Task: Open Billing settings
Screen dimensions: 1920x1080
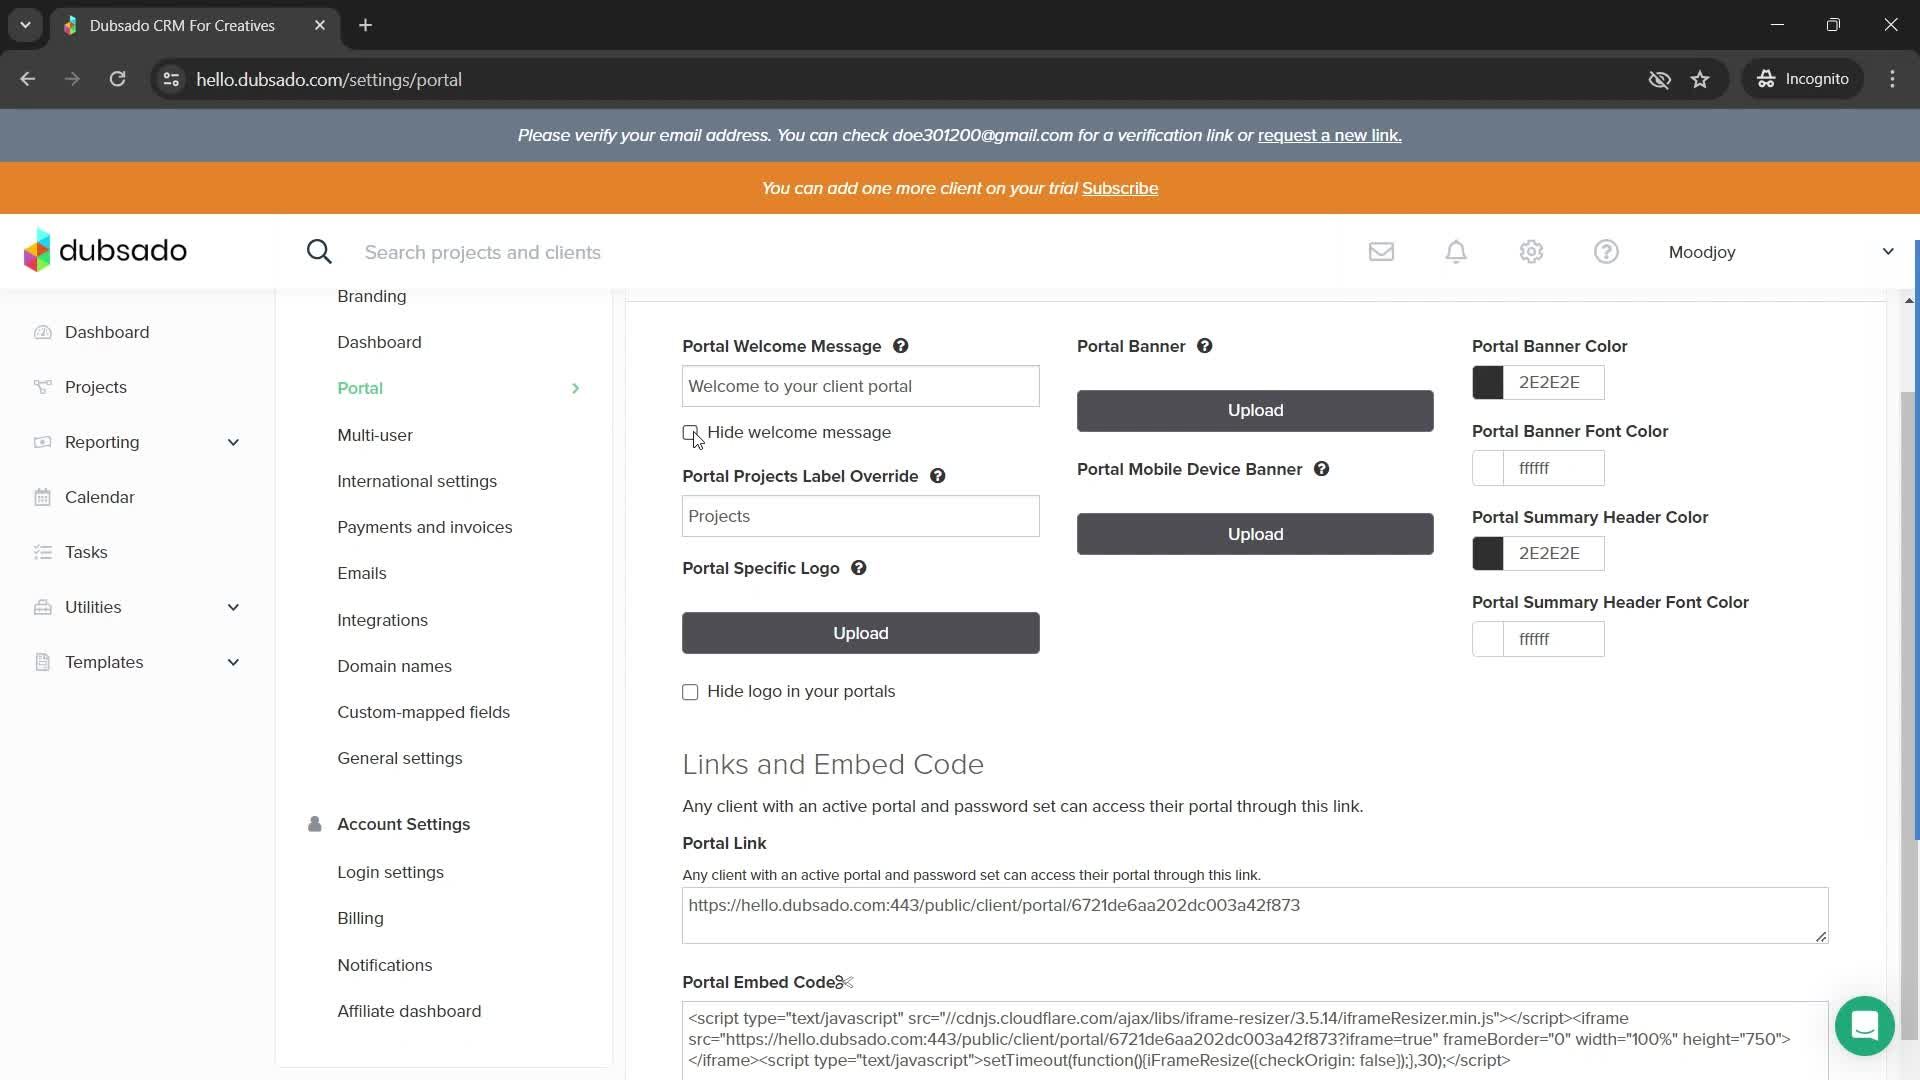Action: pos(361,918)
